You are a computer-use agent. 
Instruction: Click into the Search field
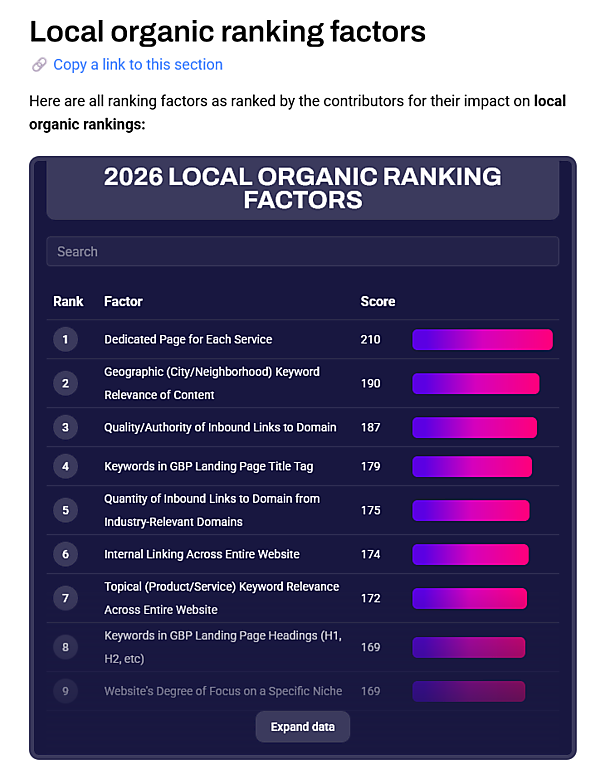pos(302,251)
